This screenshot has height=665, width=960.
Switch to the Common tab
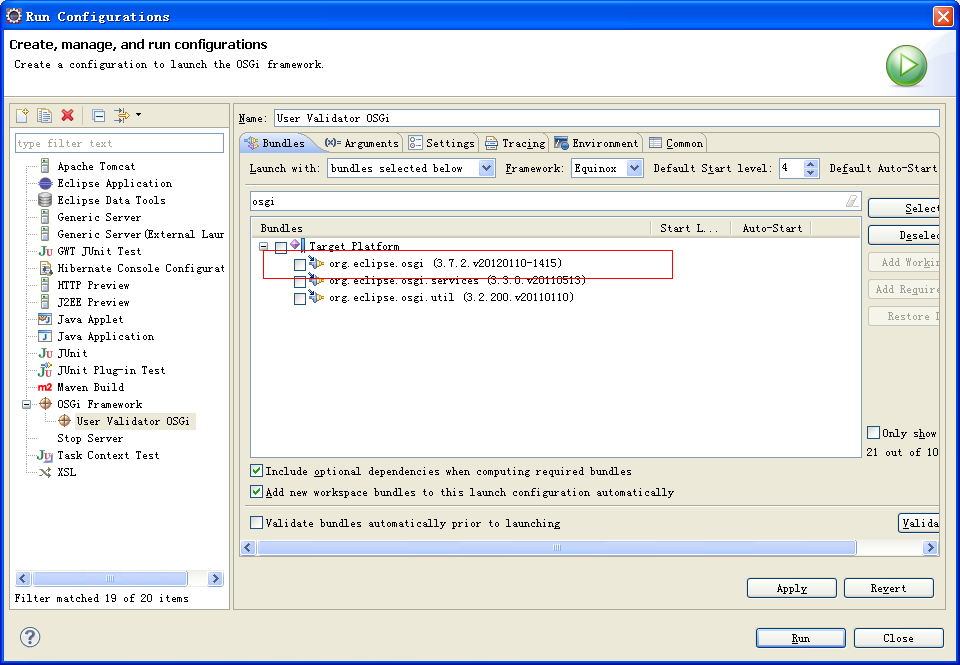pyautogui.click(x=676, y=143)
